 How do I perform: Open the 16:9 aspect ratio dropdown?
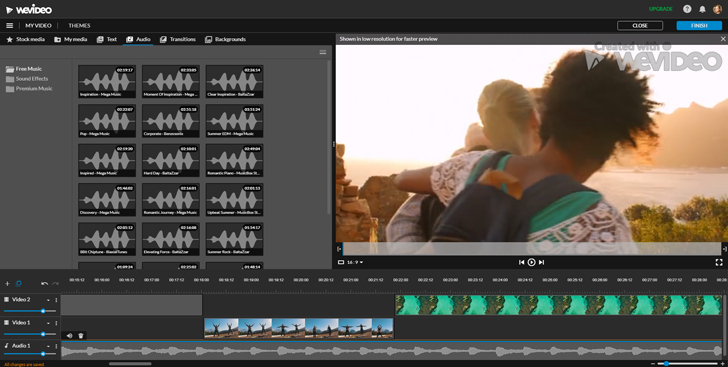pos(351,262)
